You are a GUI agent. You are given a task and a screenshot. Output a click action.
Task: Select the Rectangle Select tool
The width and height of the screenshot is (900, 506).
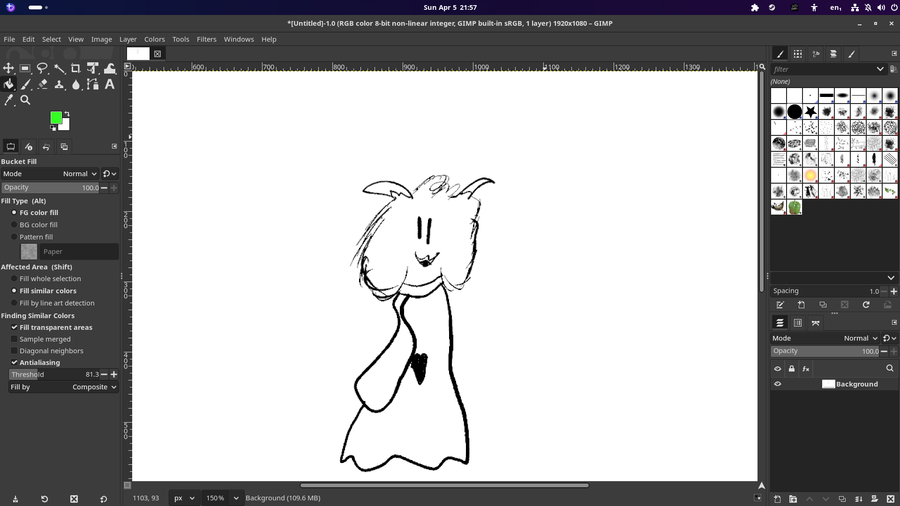25,68
